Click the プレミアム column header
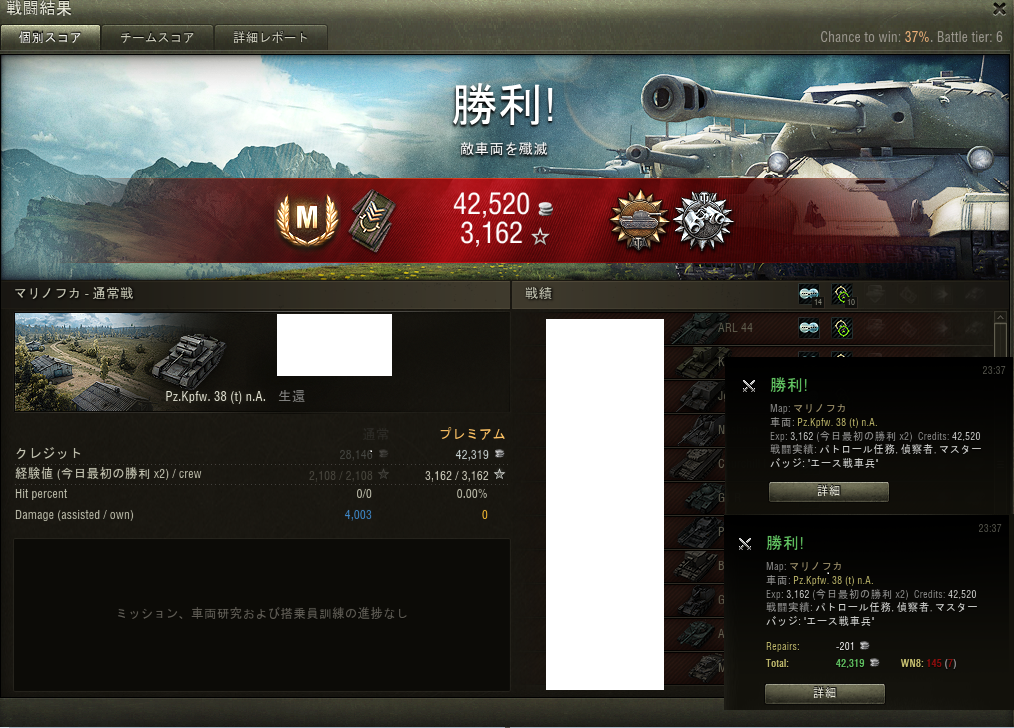The height and width of the screenshot is (728, 1014). point(472,434)
